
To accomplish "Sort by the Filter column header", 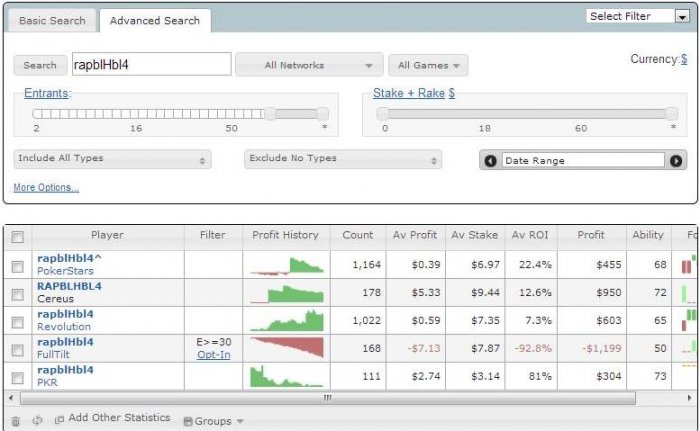I will 213,235.
